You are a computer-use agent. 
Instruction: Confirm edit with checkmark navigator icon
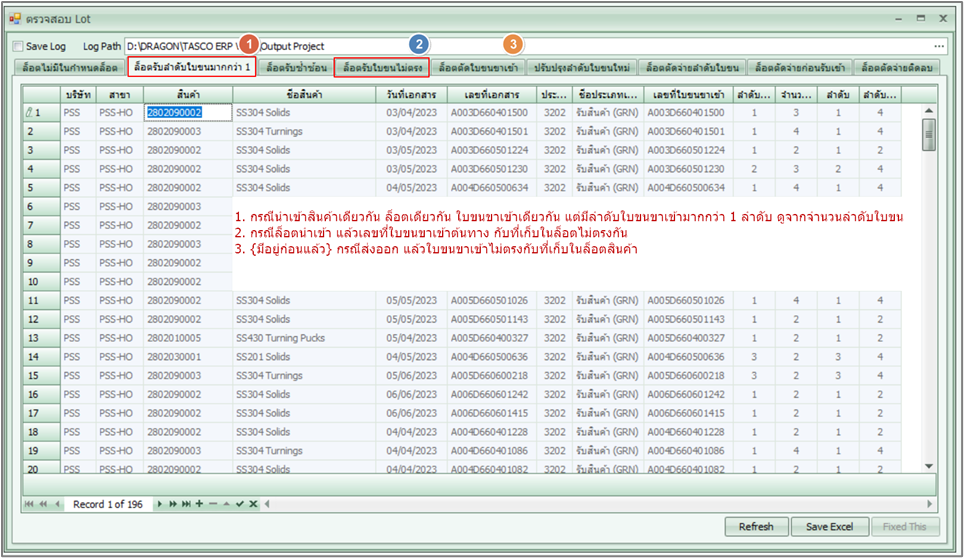pyautogui.click(x=239, y=504)
